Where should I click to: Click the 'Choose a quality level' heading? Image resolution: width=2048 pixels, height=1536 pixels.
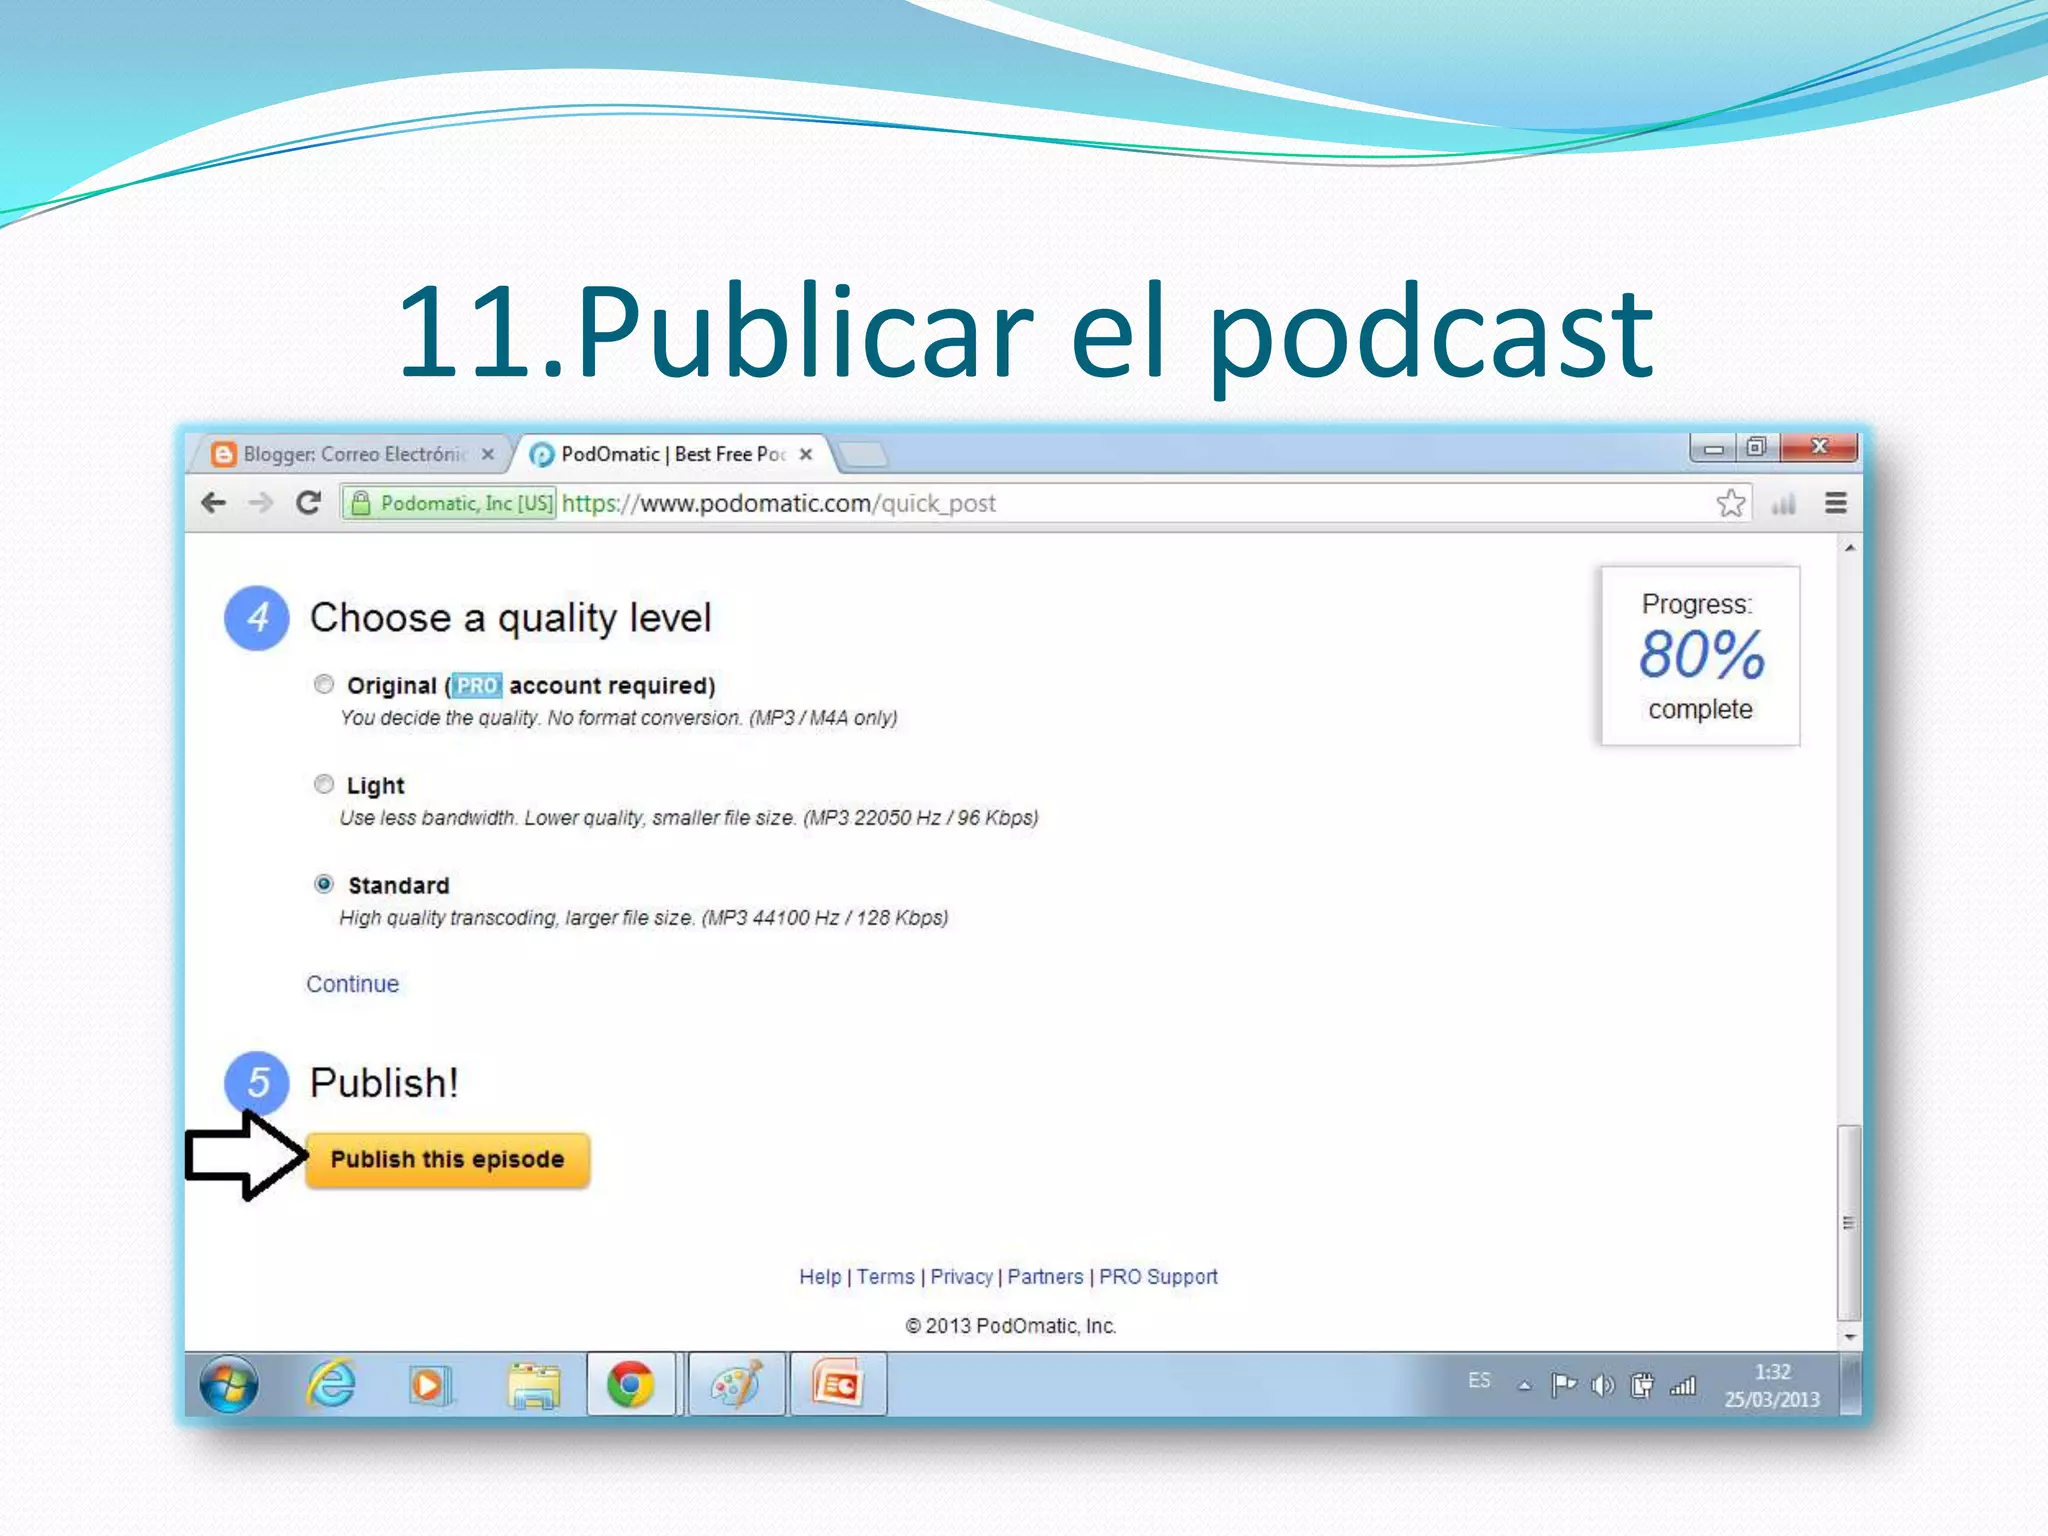click(x=510, y=618)
